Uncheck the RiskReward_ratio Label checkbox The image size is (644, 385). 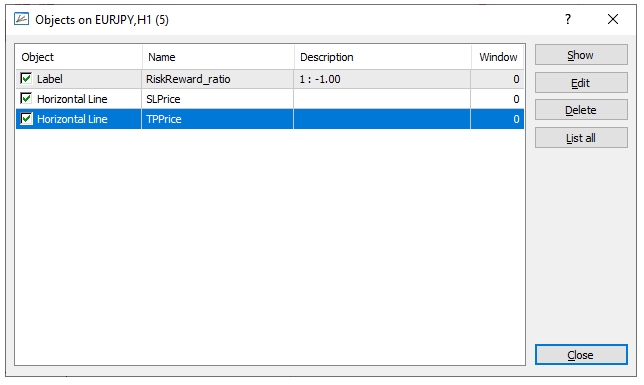click(x=26, y=78)
